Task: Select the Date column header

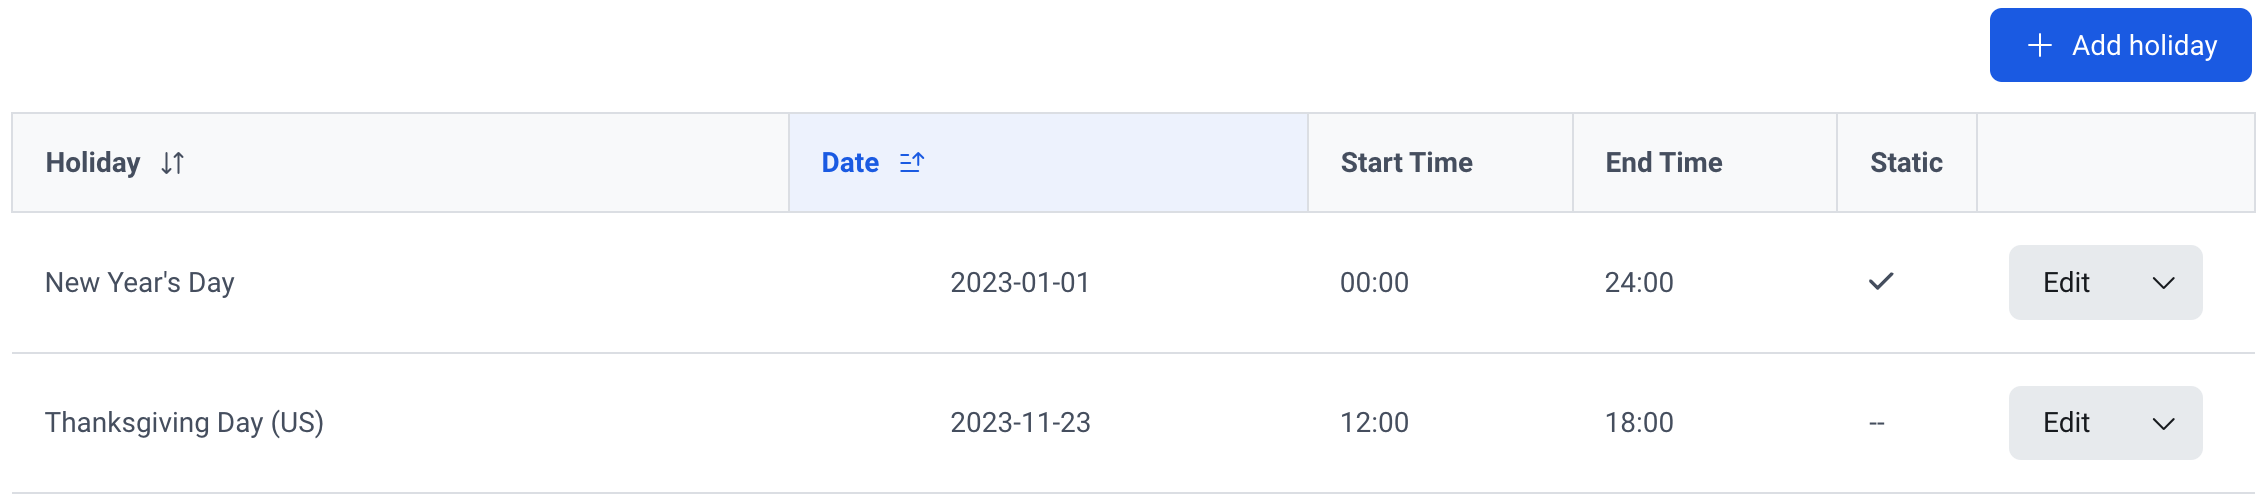Action: (1048, 163)
